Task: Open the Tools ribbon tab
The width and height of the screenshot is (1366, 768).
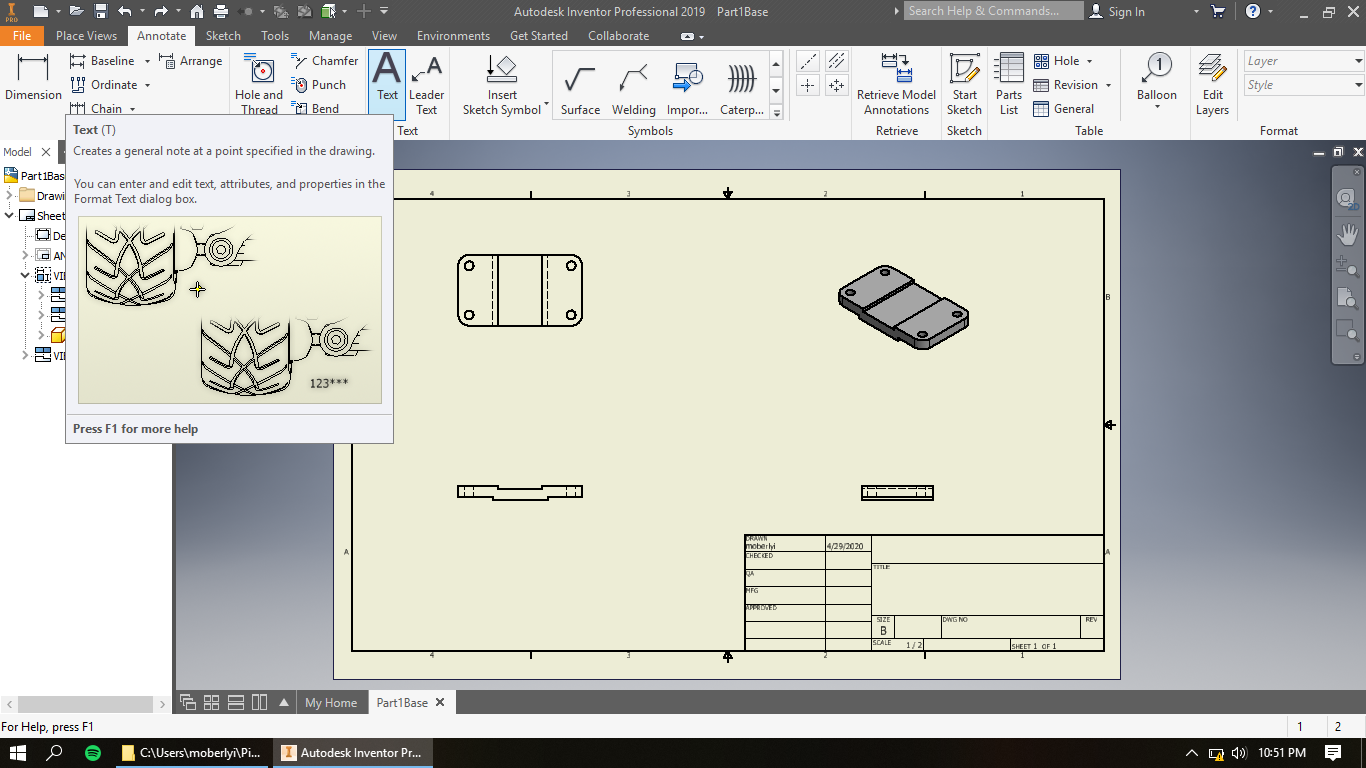Action: pyautogui.click(x=275, y=36)
